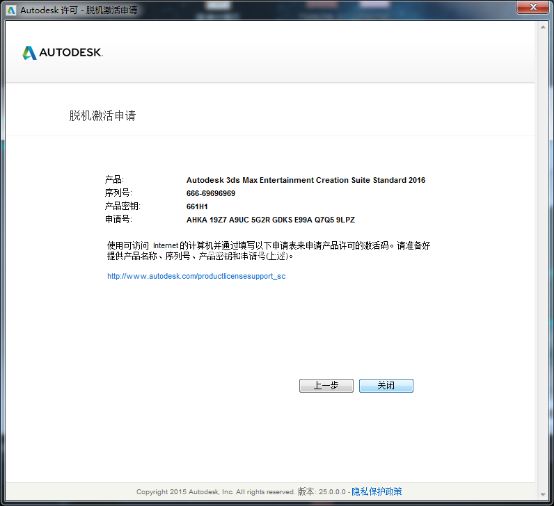Click the version 25.0.0.0 text
Image resolution: width=554 pixels, height=506 pixels.
click(322, 492)
